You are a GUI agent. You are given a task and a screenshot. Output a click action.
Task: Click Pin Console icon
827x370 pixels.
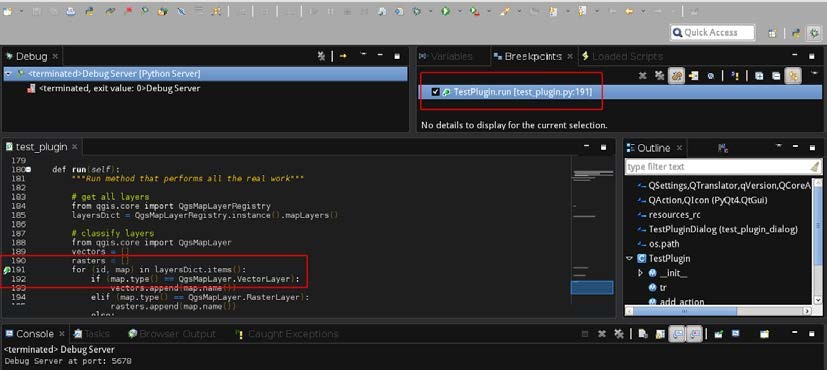(x=718, y=334)
